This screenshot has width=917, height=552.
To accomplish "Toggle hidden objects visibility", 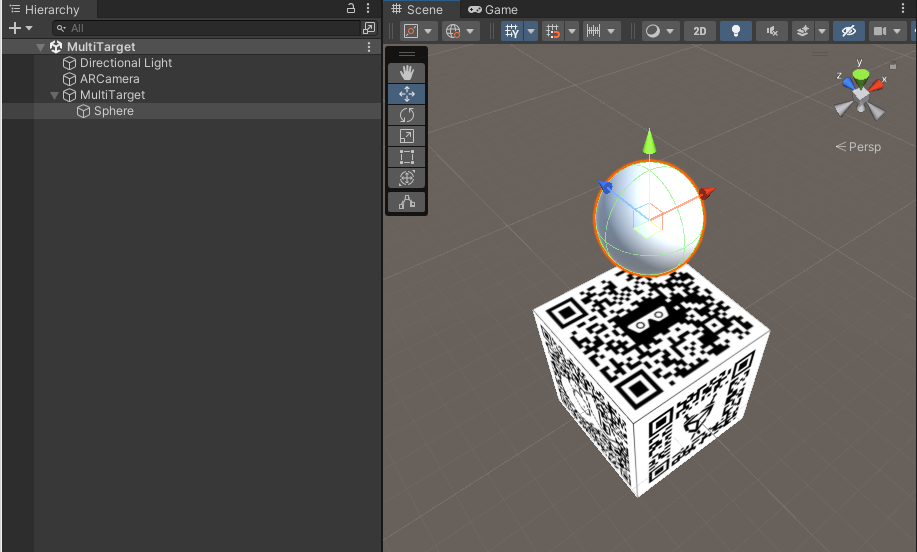I will point(849,31).
